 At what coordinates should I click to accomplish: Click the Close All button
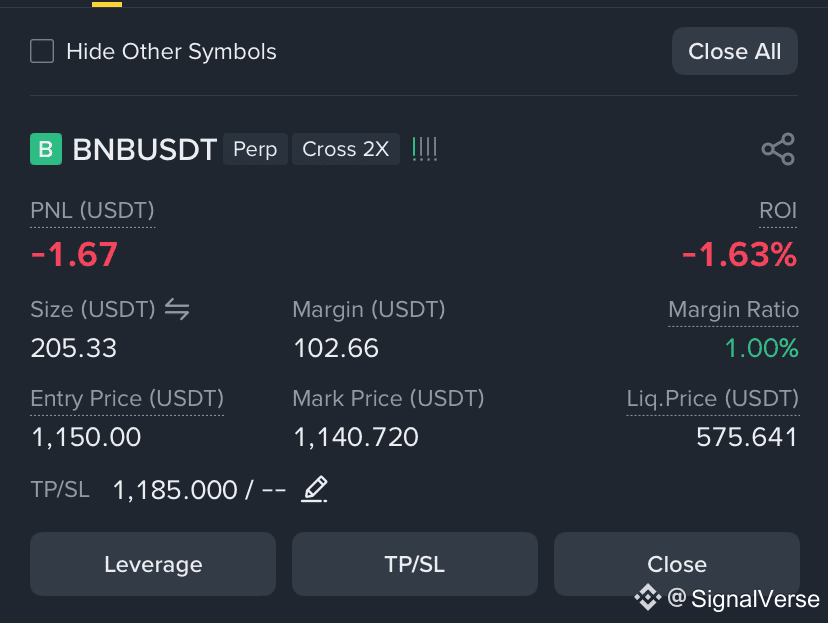(735, 51)
